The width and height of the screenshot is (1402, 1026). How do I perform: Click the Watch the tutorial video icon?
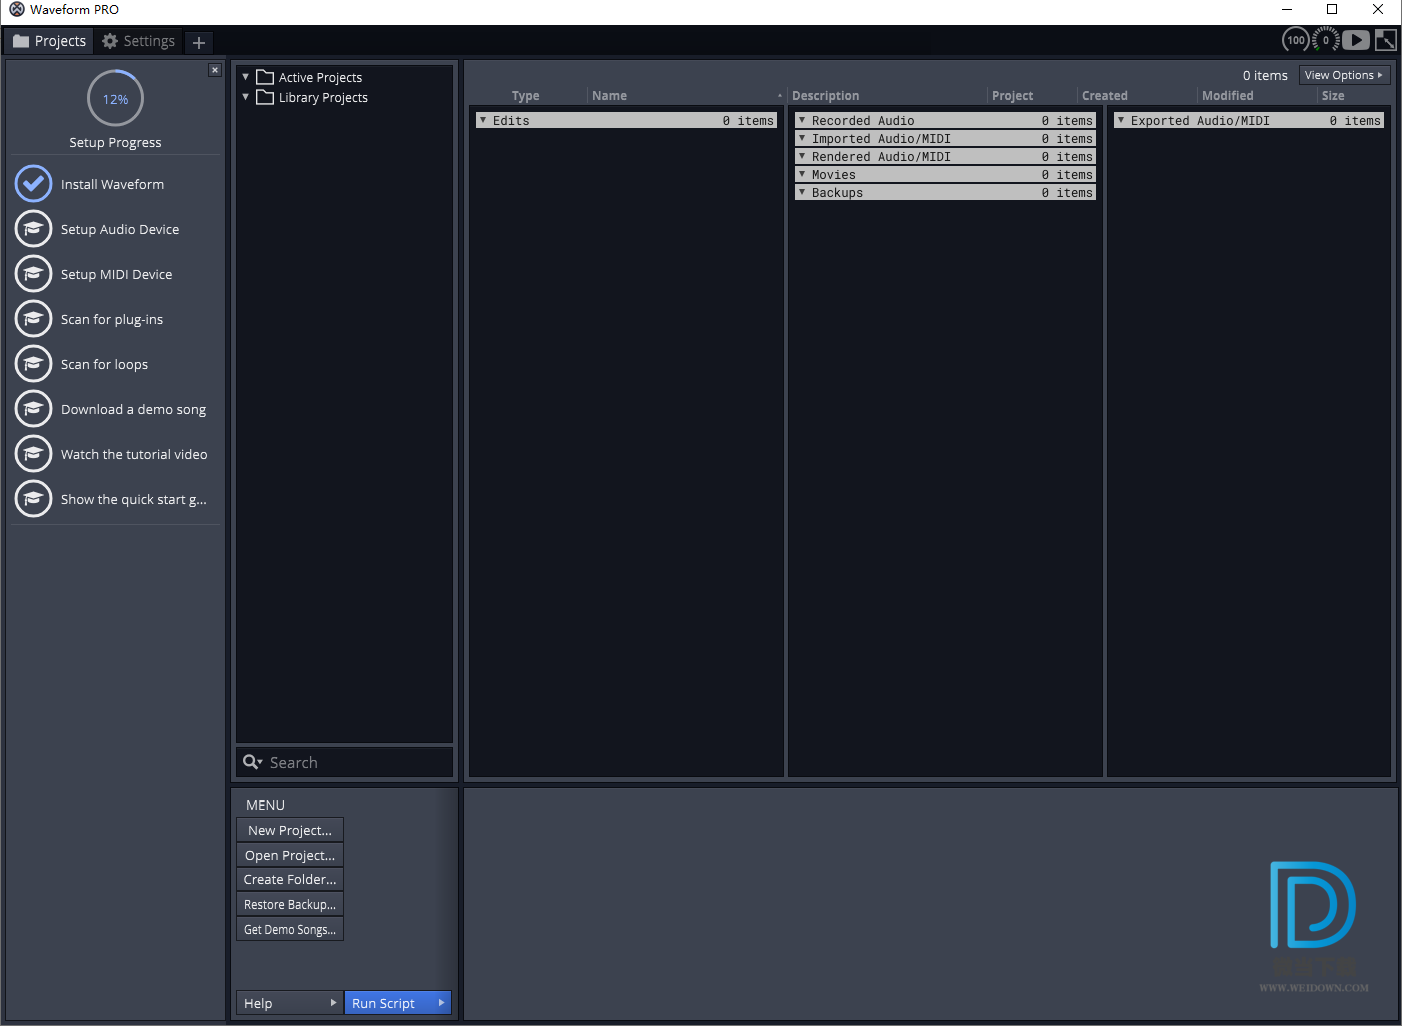[x=33, y=454]
